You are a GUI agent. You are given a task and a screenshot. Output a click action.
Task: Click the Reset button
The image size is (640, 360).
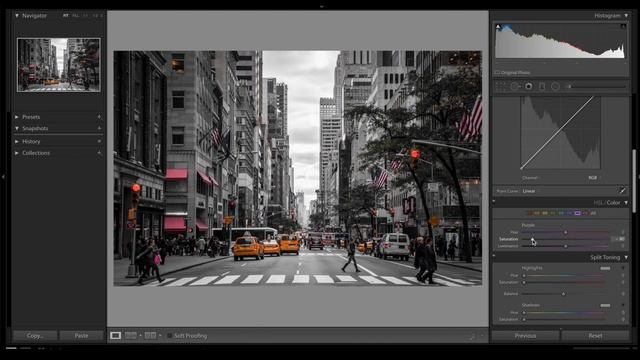pos(595,336)
